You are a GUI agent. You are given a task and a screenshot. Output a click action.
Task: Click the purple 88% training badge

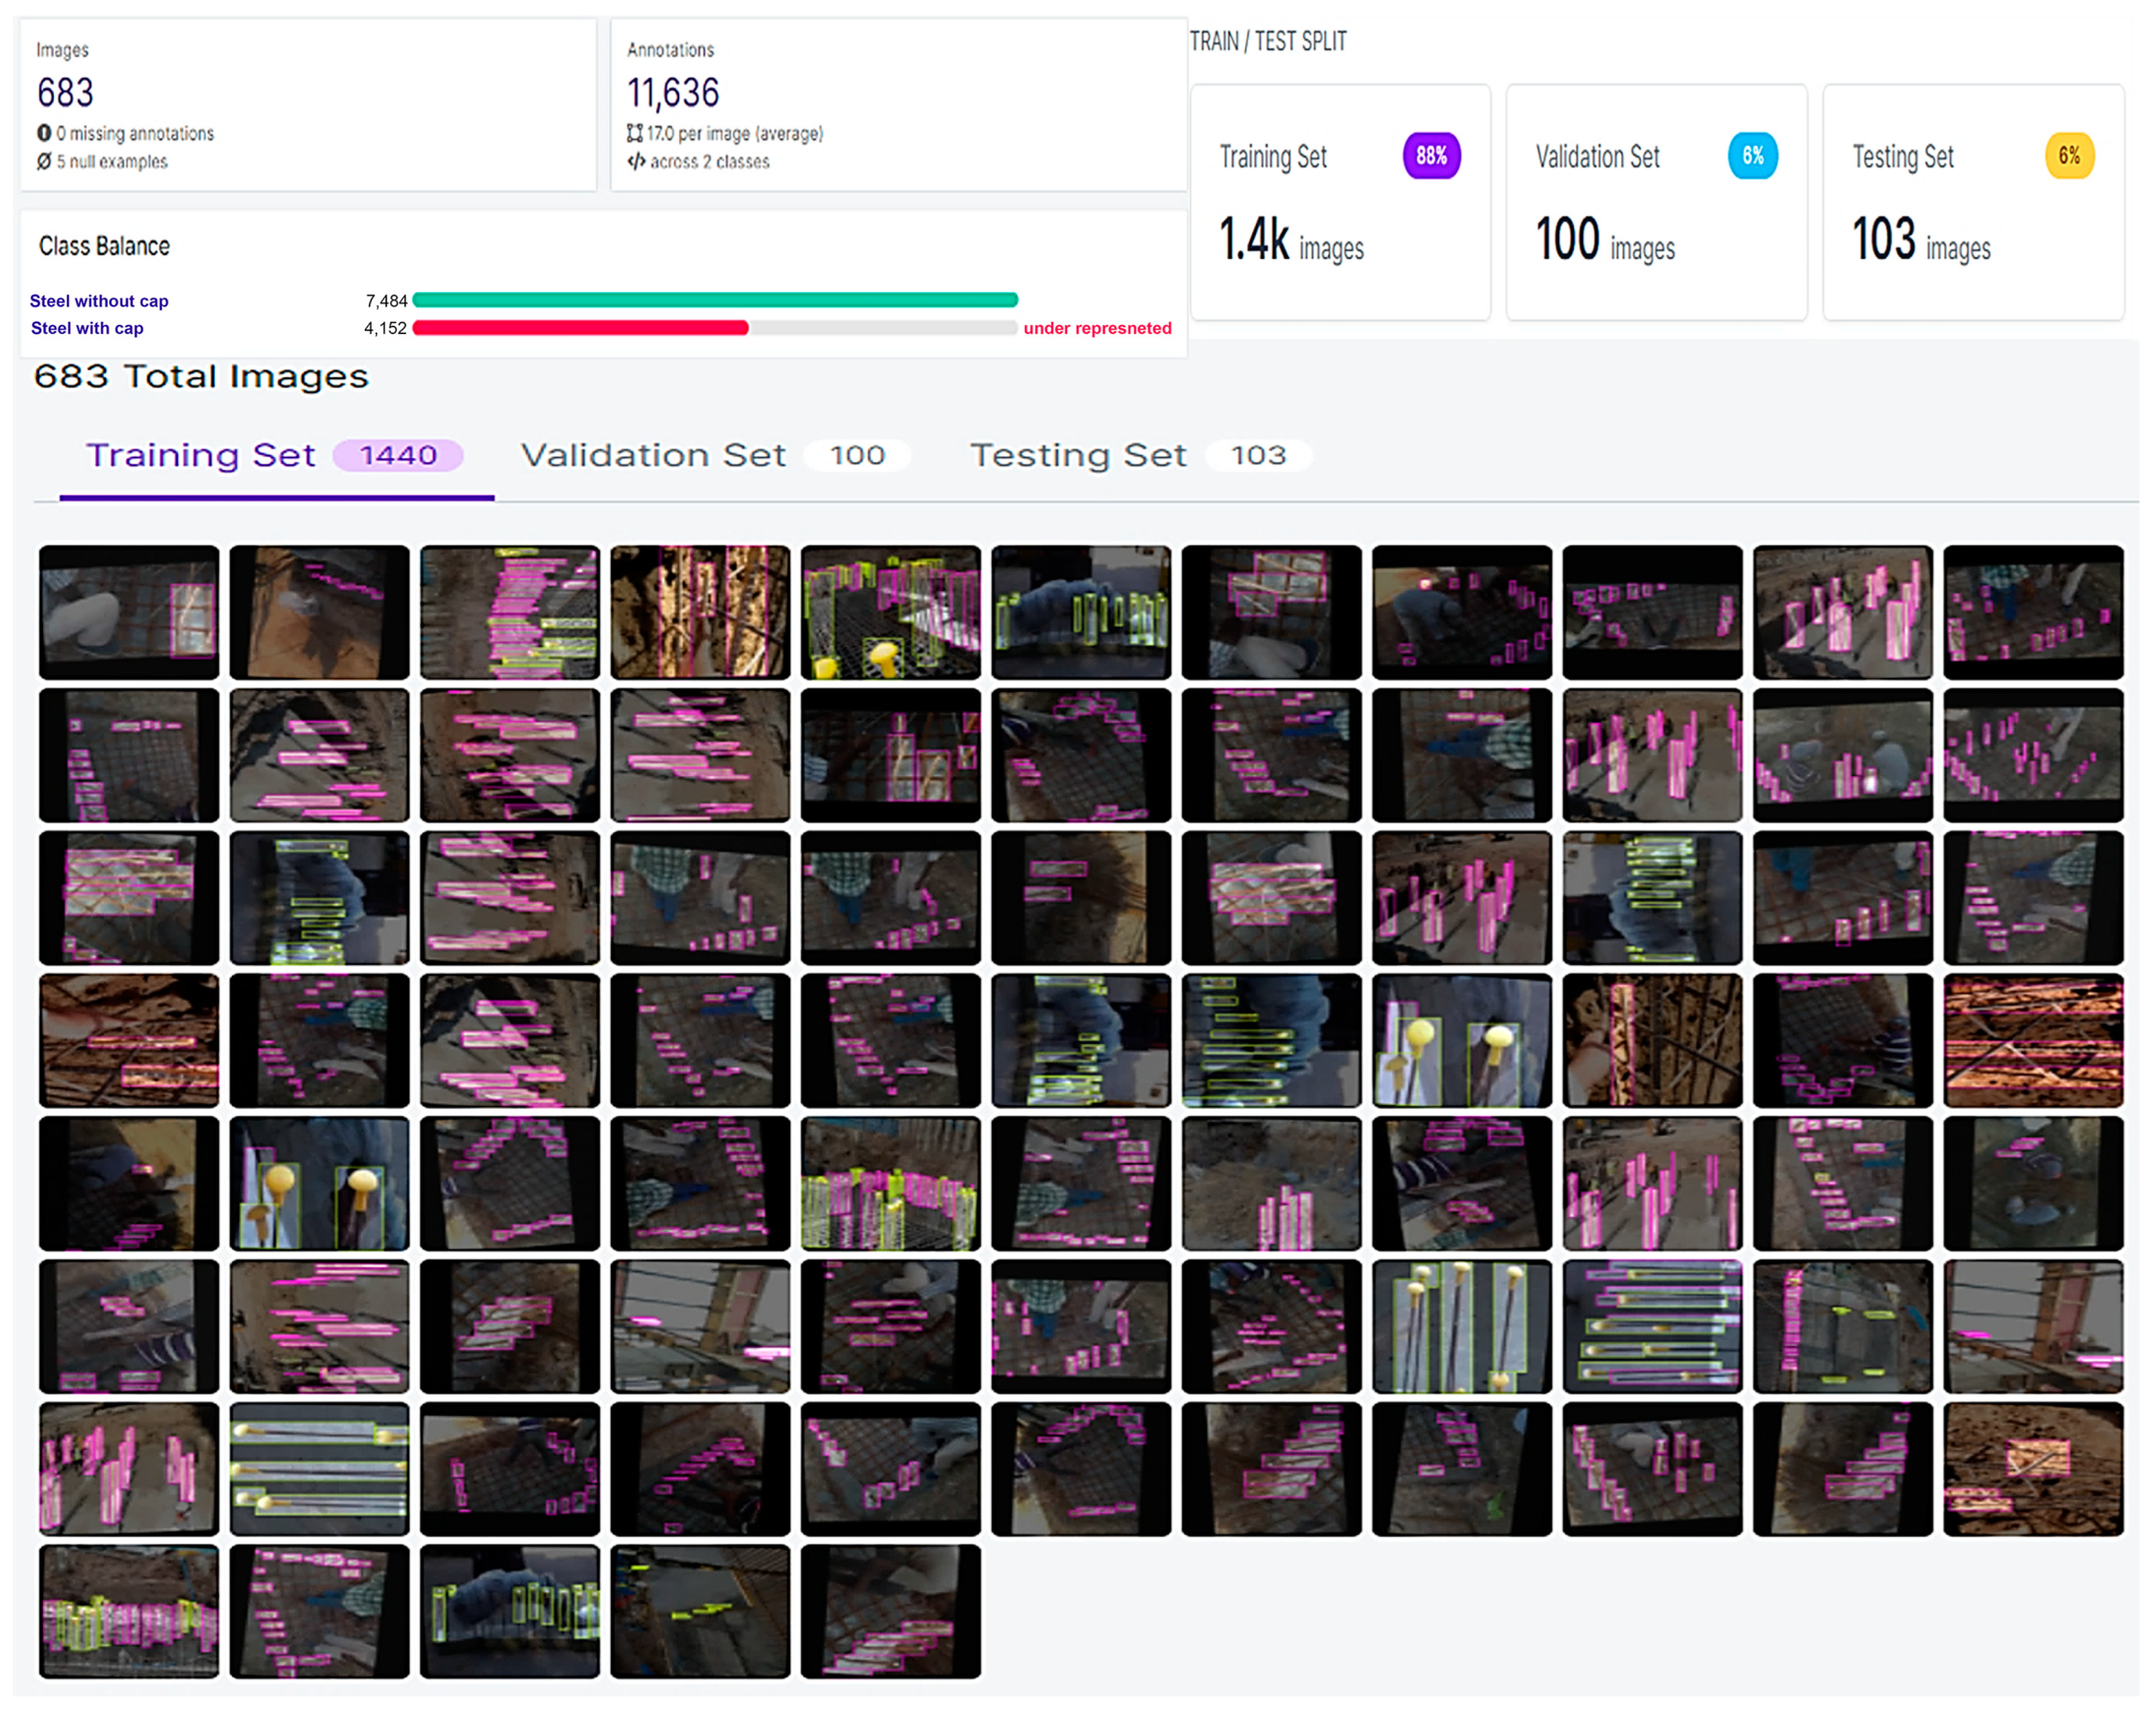(1431, 156)
